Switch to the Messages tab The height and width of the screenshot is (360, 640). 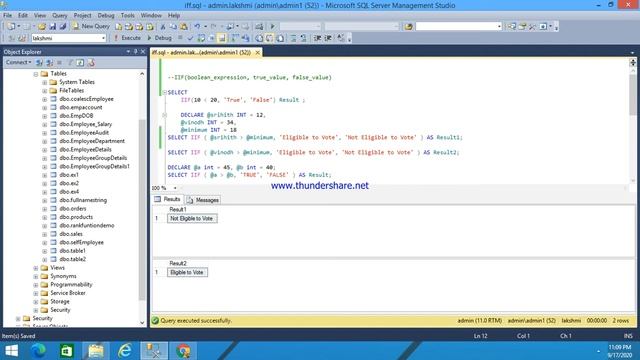[x=203, y=200]
